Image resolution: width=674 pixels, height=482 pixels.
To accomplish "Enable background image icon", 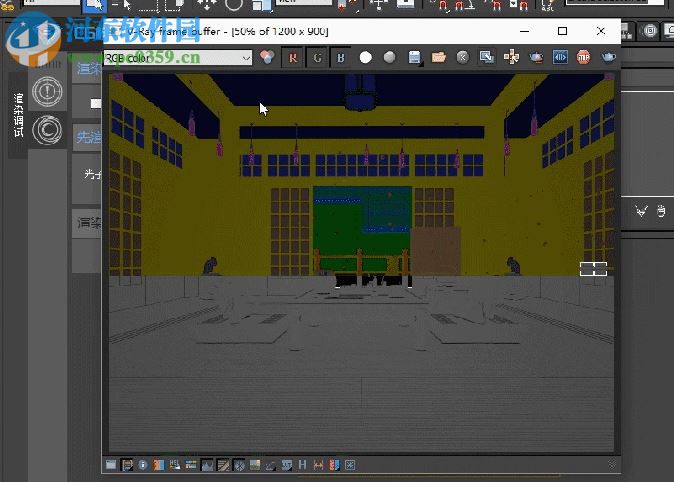I will 254,465.
